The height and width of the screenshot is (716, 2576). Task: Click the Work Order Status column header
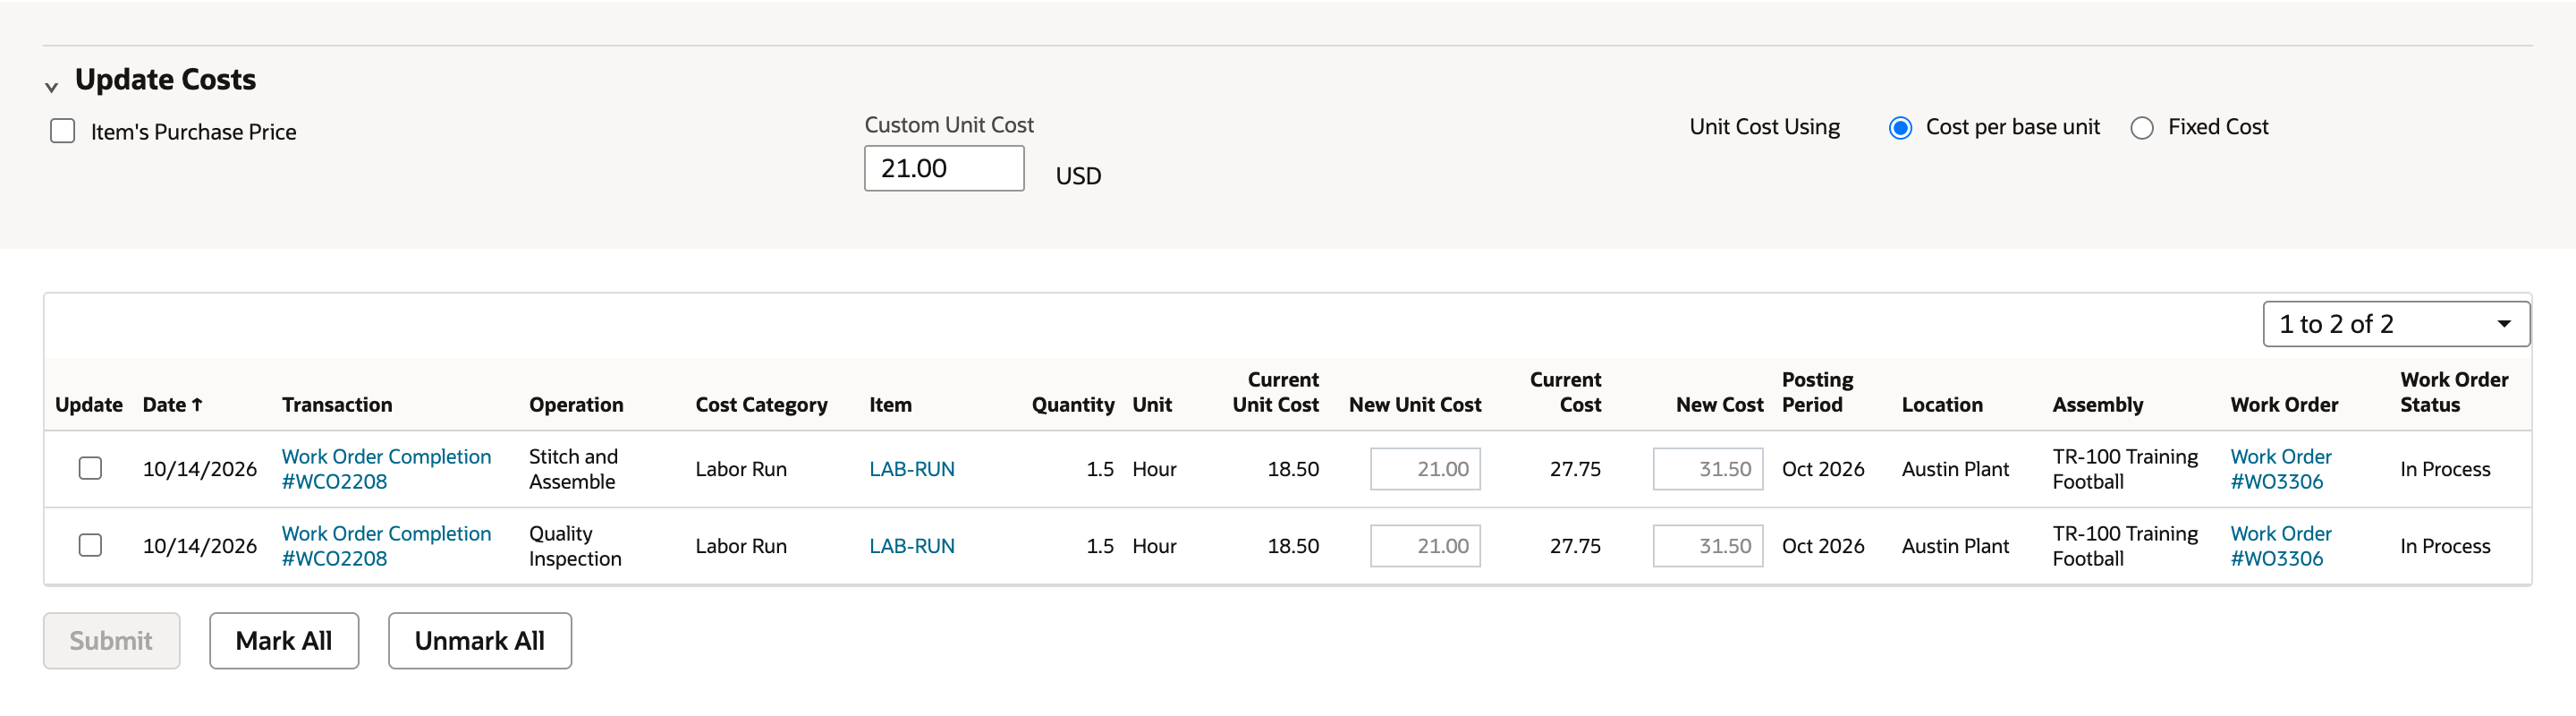point(2454,392)
